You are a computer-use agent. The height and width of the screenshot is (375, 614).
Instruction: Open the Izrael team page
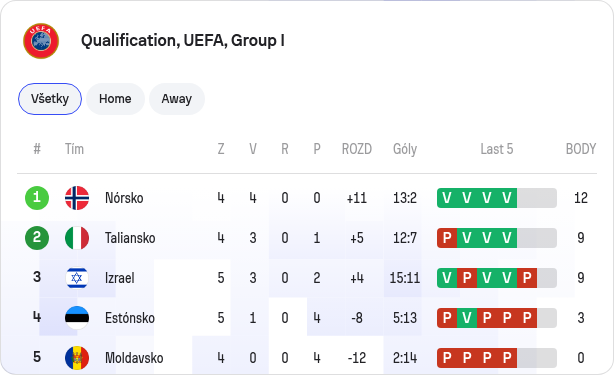pos(120,278)
